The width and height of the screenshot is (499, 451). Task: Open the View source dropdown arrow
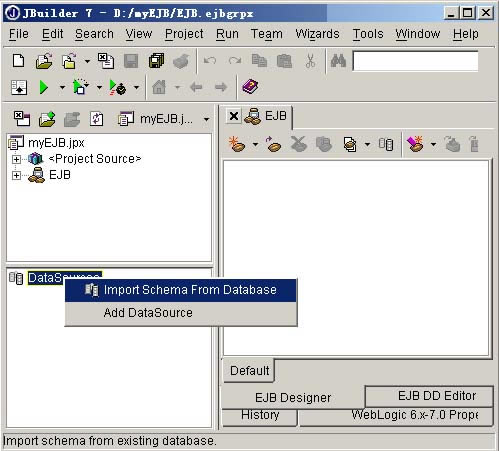pos(367,144)
